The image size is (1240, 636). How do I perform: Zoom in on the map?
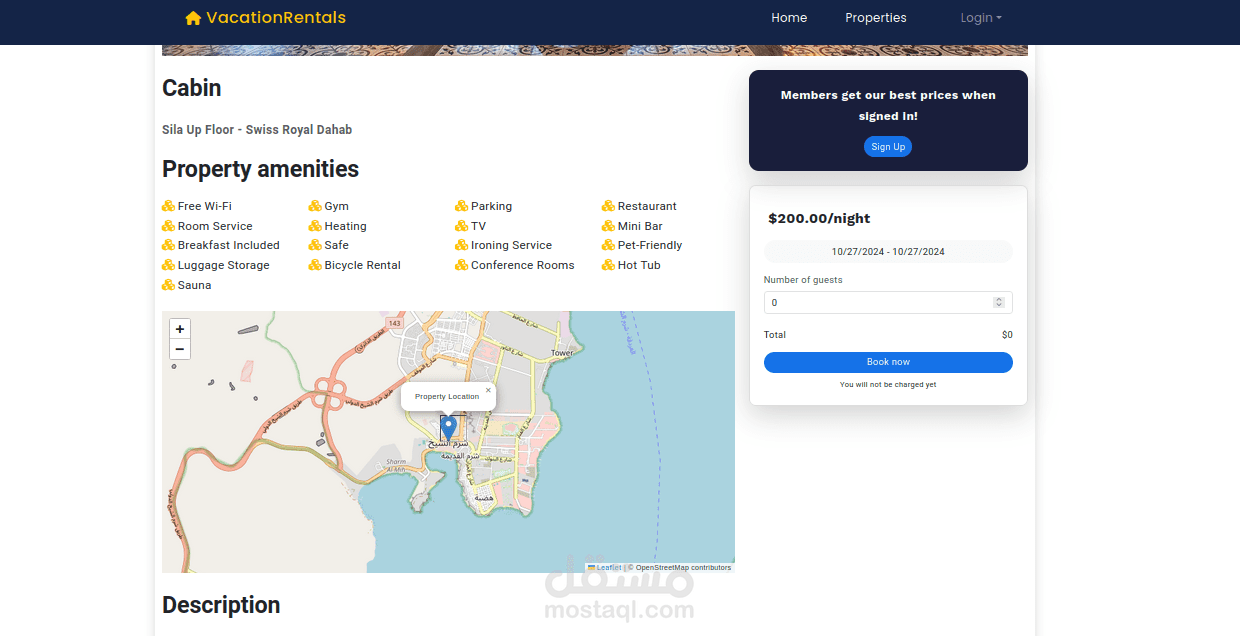tap(180, 329)
